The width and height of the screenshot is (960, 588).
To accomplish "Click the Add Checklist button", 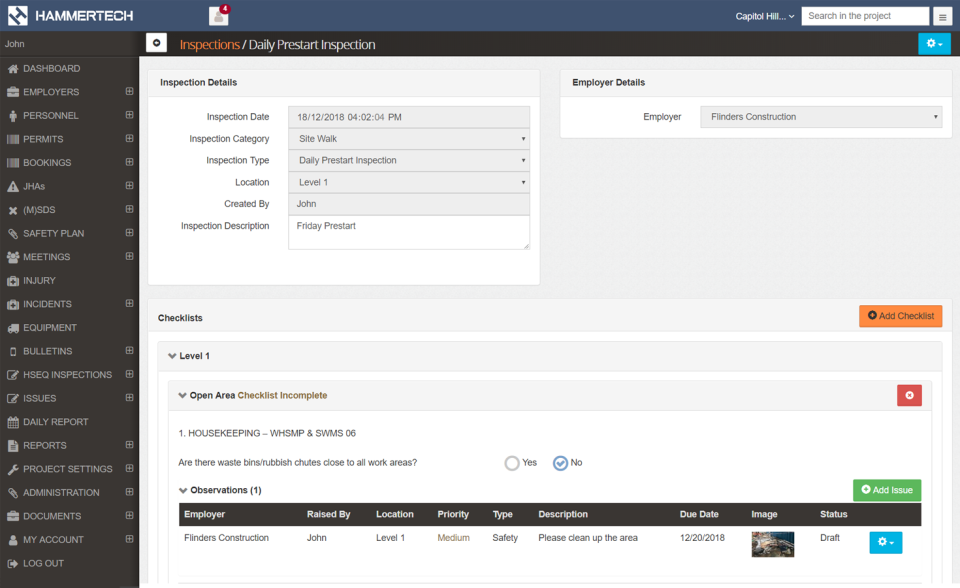I will point(901,316).
